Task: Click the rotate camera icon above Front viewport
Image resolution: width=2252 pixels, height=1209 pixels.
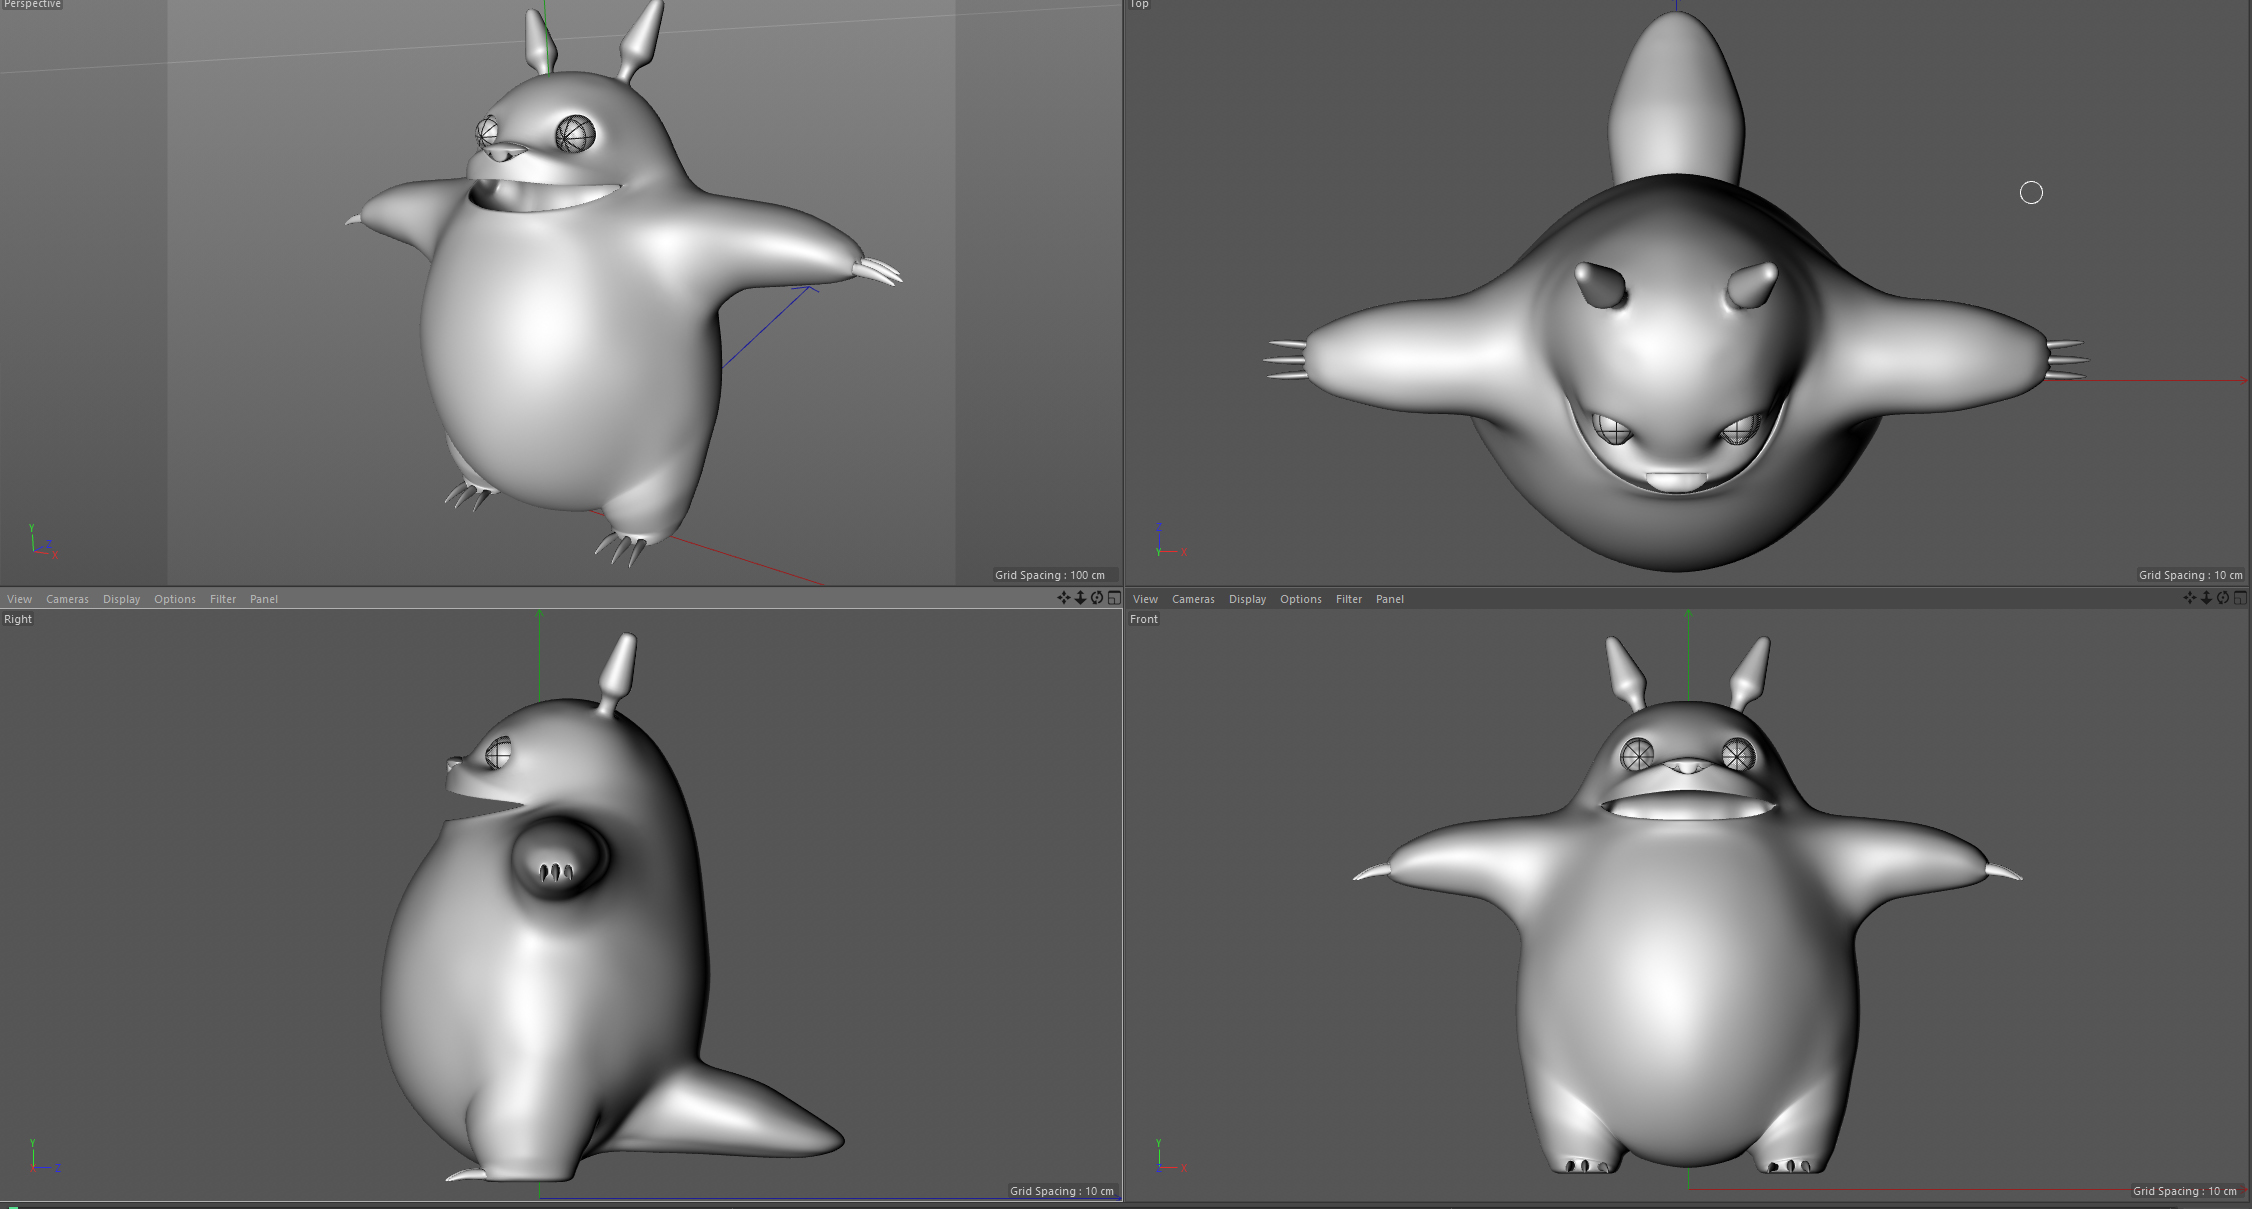Action: [x=2223, y=598]
